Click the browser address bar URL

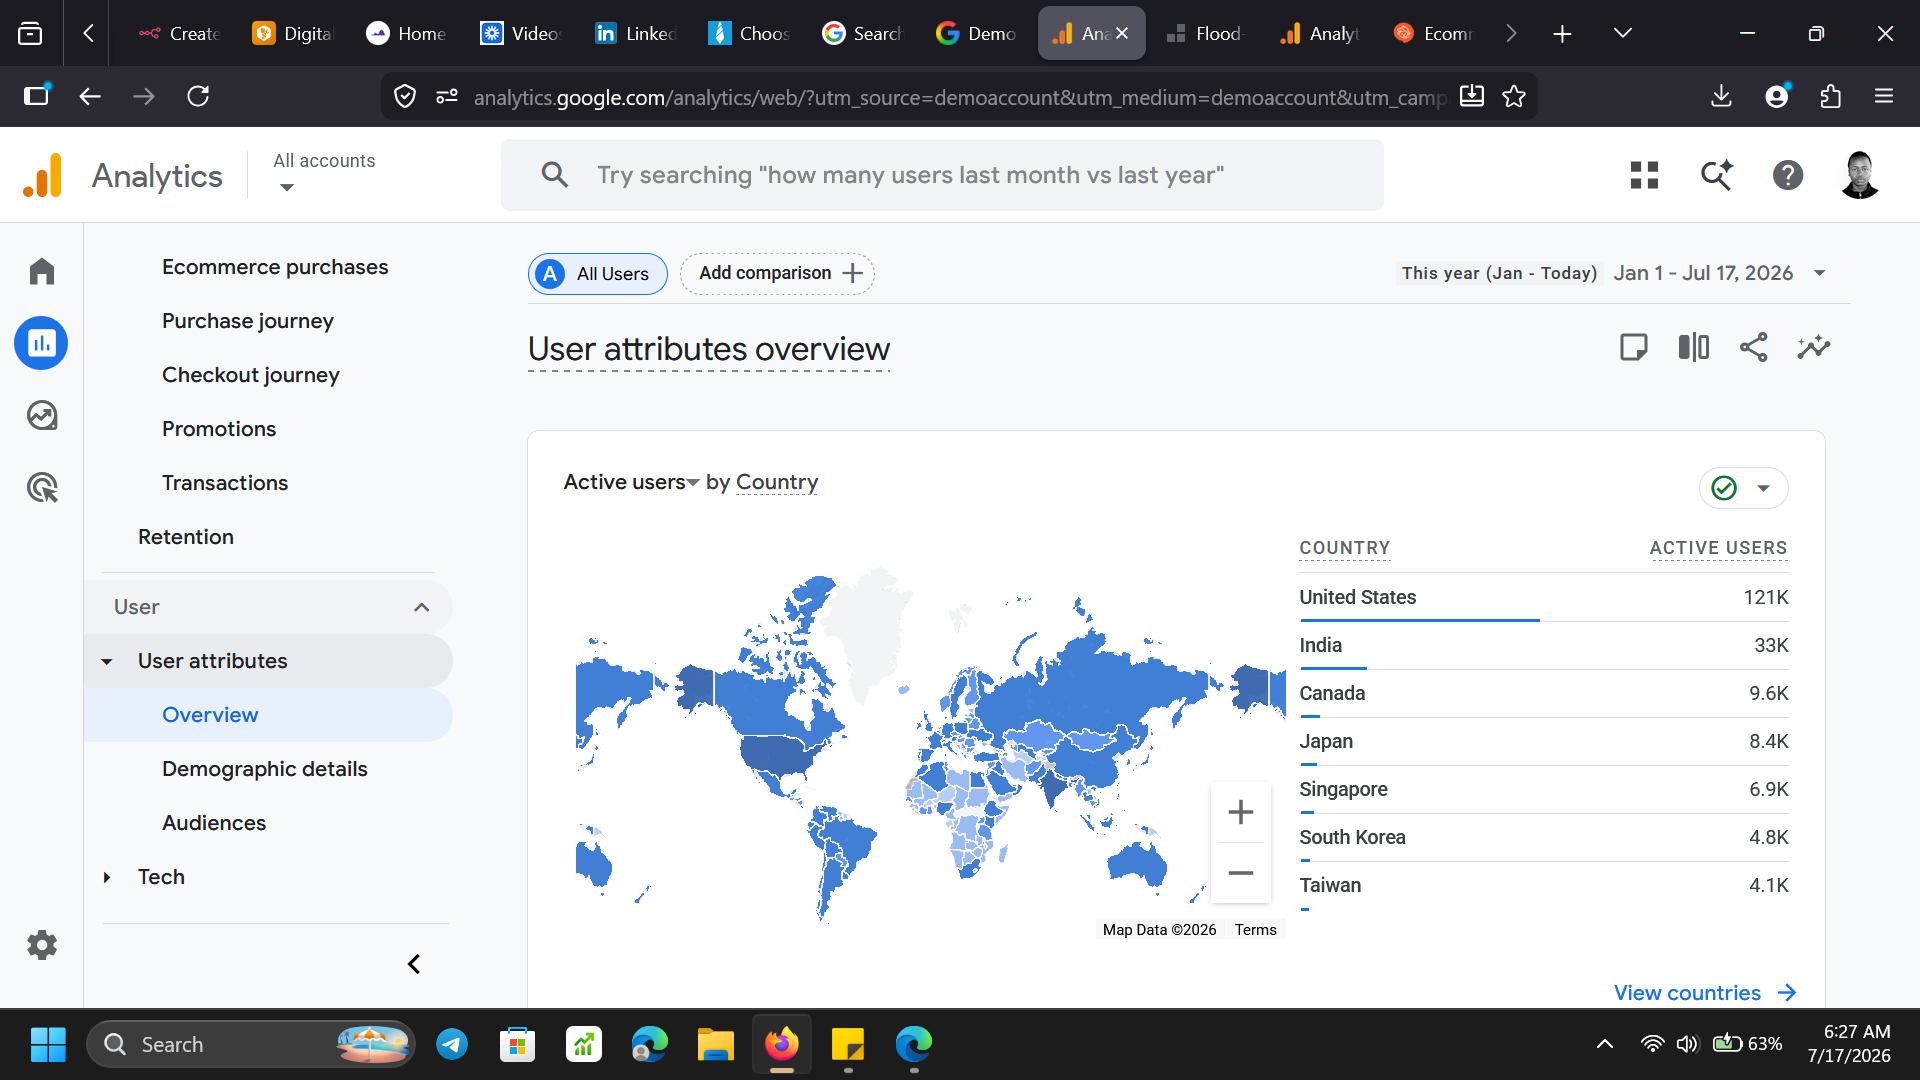tap(958, 97)
